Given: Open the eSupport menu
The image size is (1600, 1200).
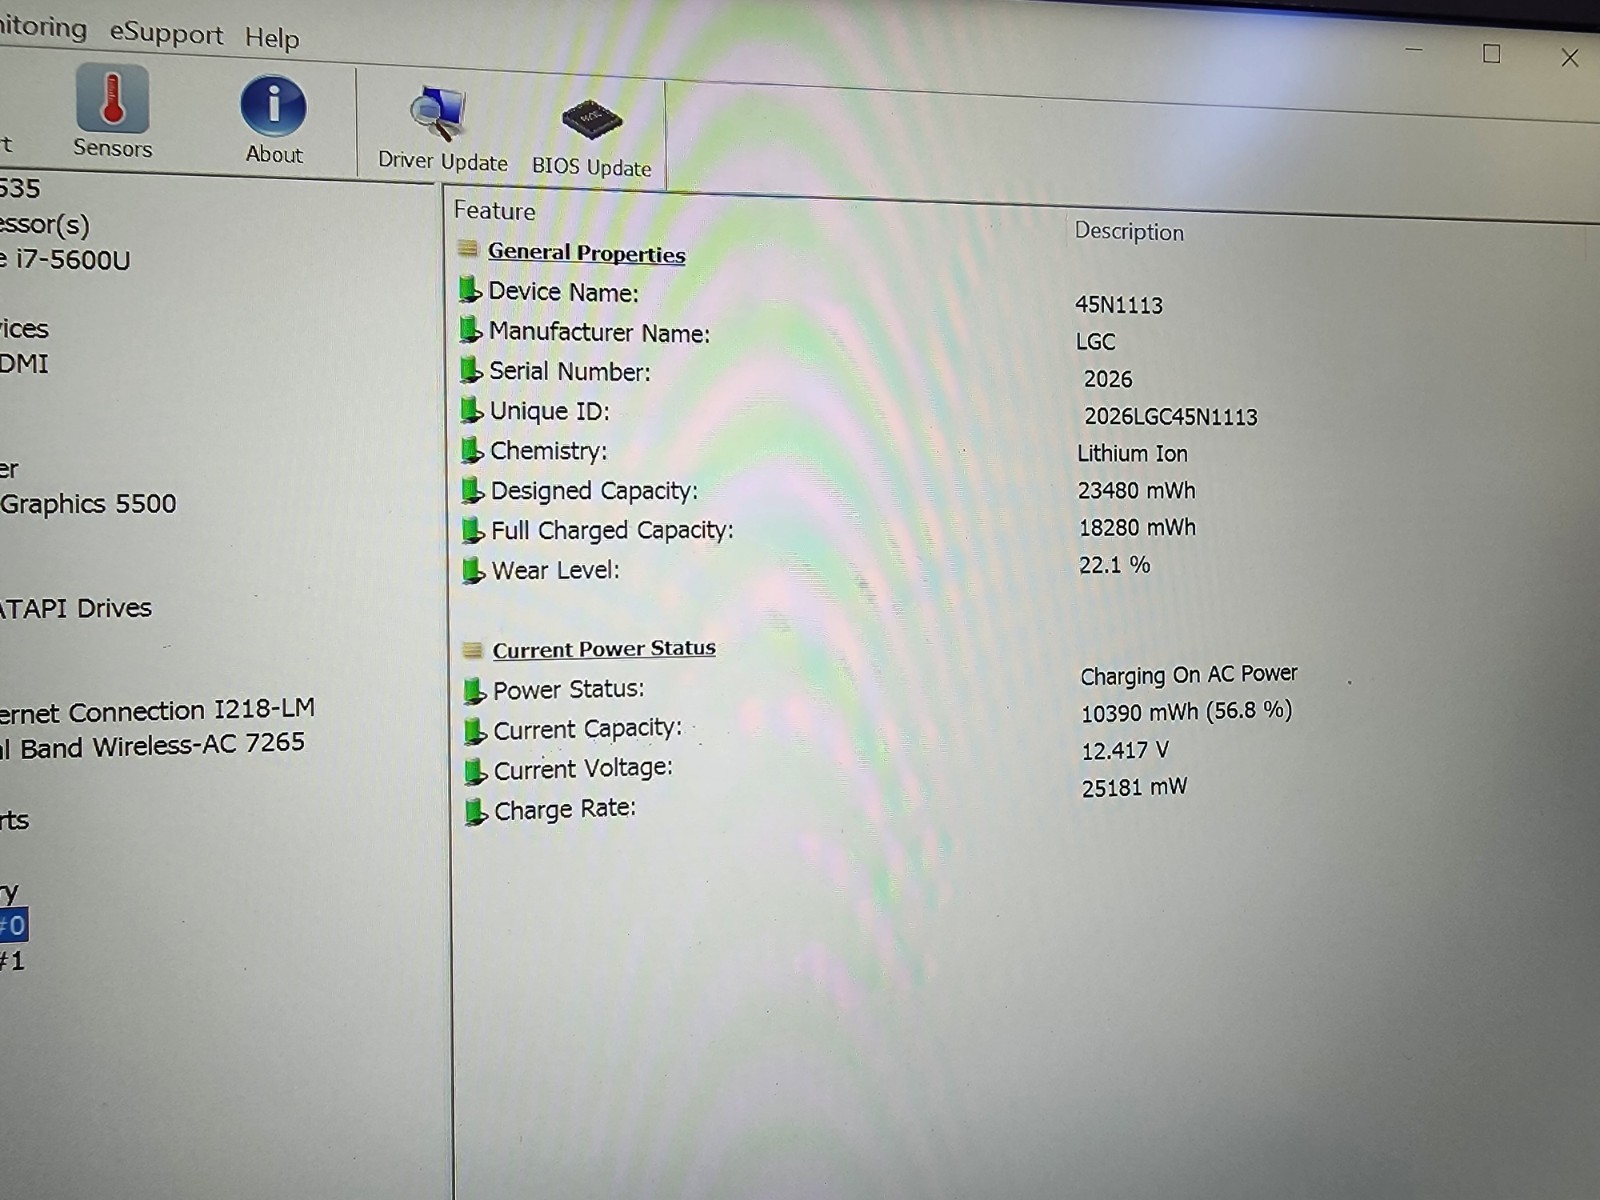Looking at the screenshot, I should tap(166, 33).
